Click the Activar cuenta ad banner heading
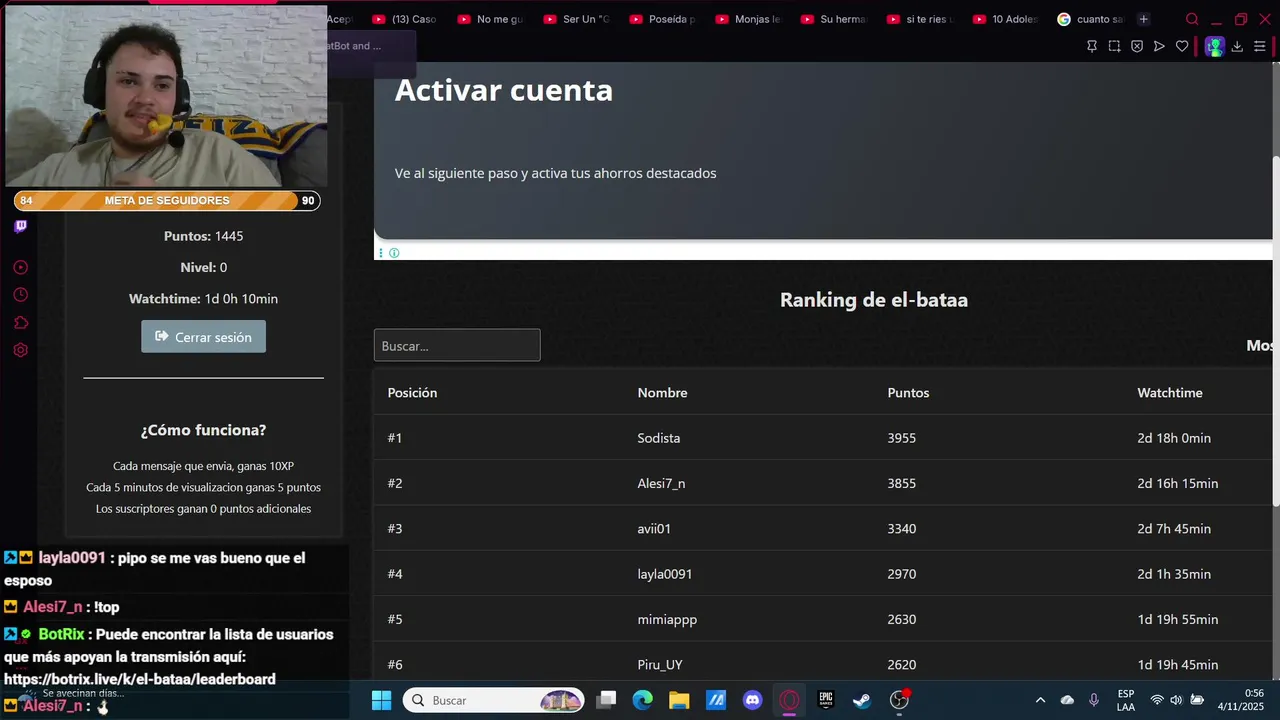Screen dimensions: 1280x720 point(504,90)
